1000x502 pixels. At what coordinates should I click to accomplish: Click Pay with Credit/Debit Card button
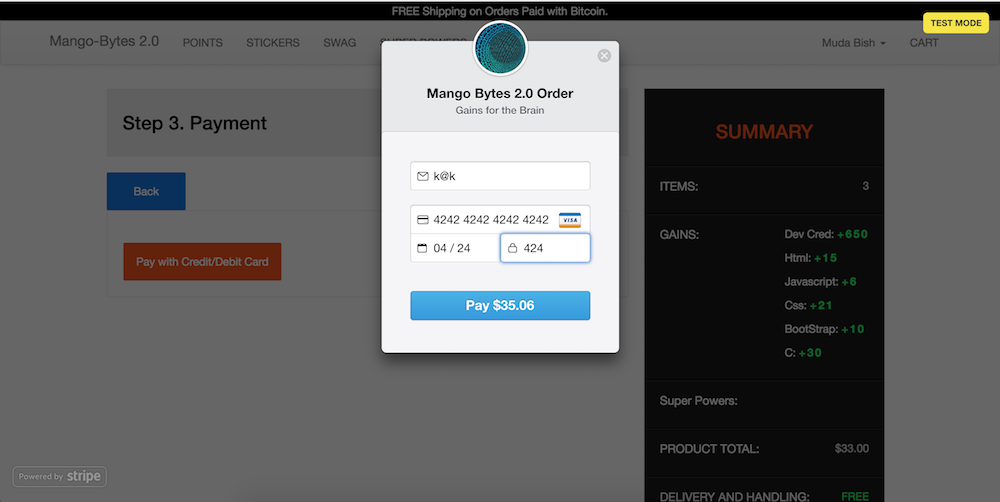pos(202,262)
